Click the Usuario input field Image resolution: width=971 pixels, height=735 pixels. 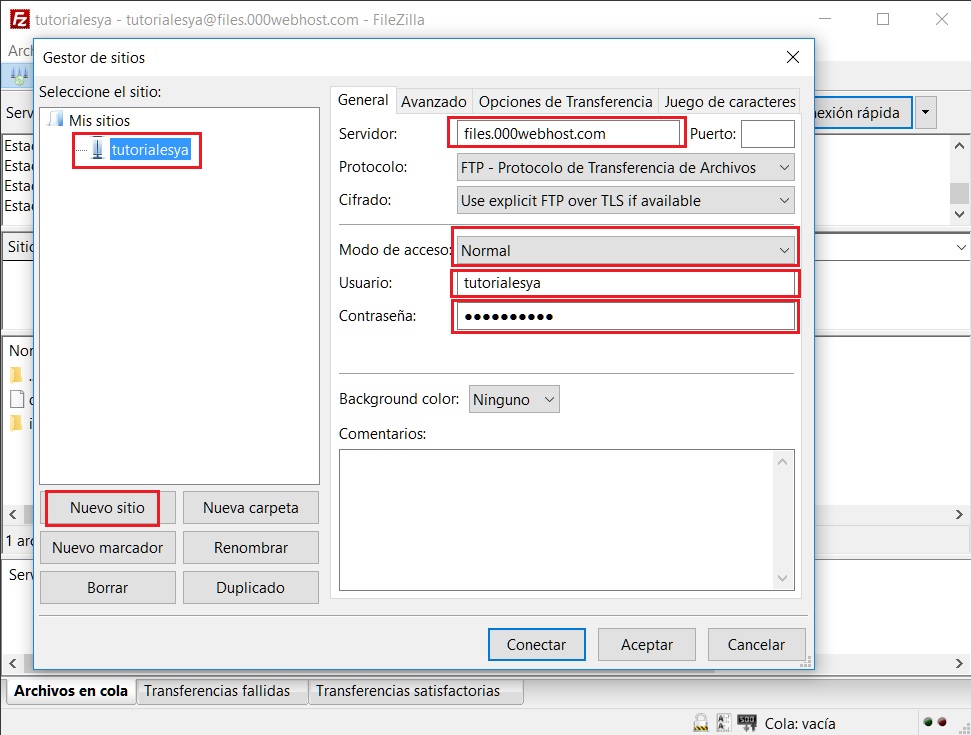[x=625, y=284]
